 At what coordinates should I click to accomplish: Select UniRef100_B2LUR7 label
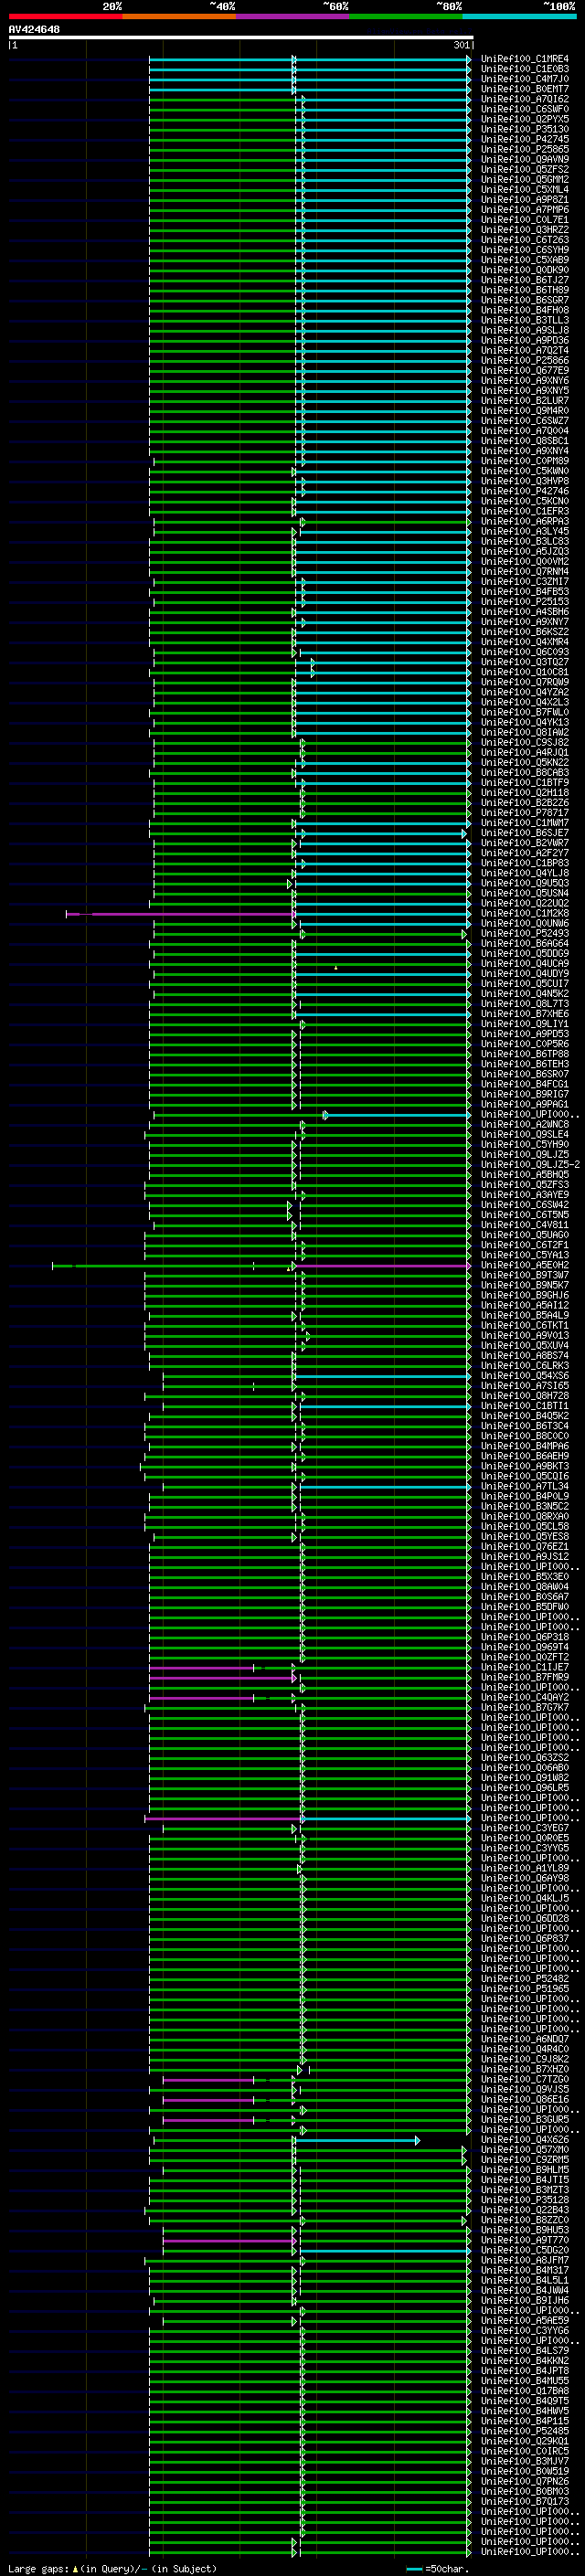pos(525,401)
